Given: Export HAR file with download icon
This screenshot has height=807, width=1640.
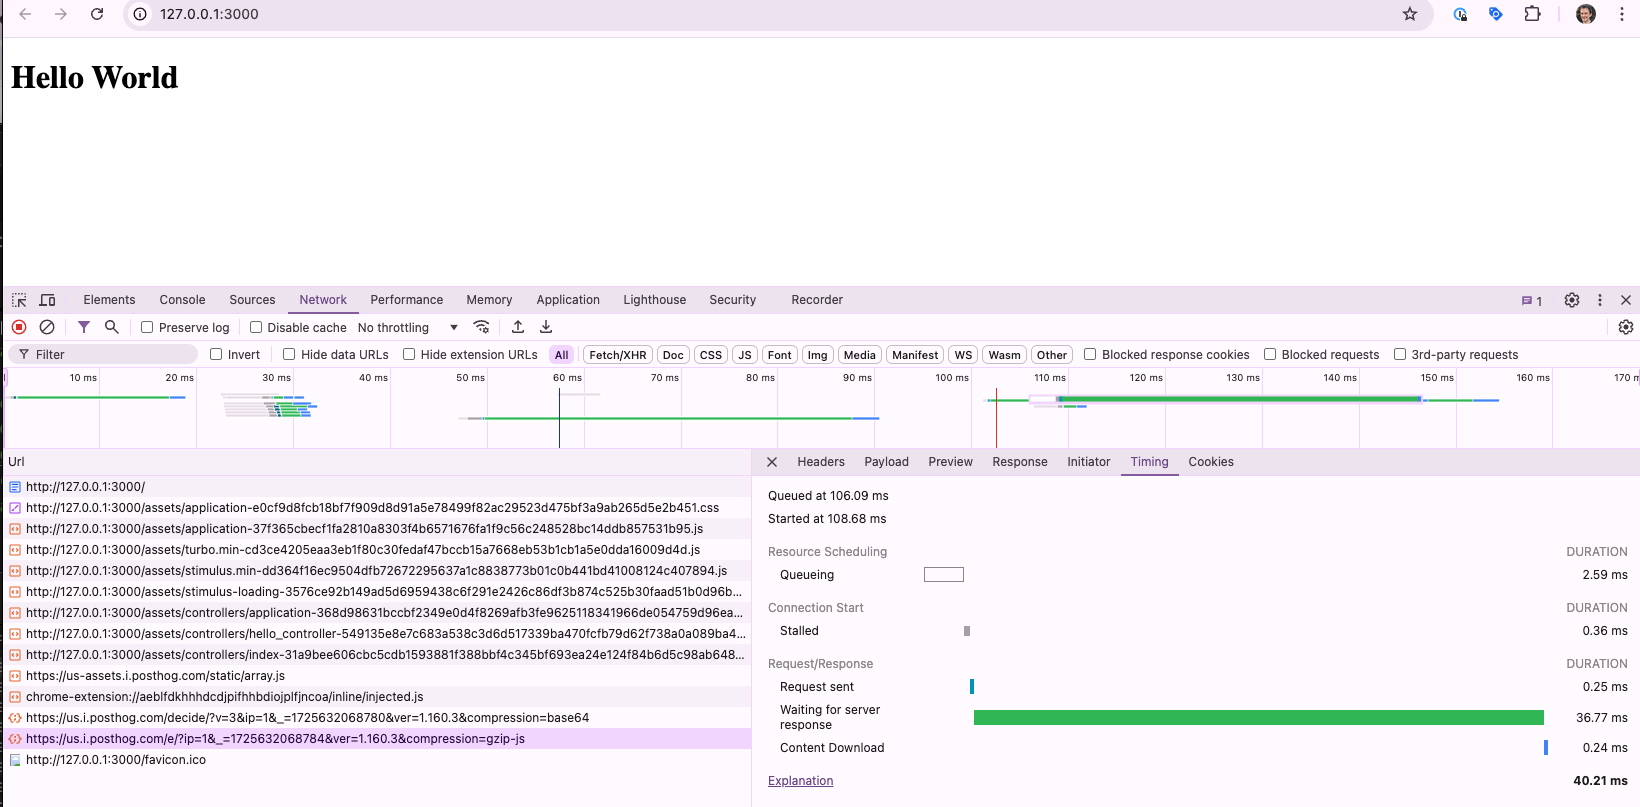Looking at the screenshot, I should pos(546,327).
